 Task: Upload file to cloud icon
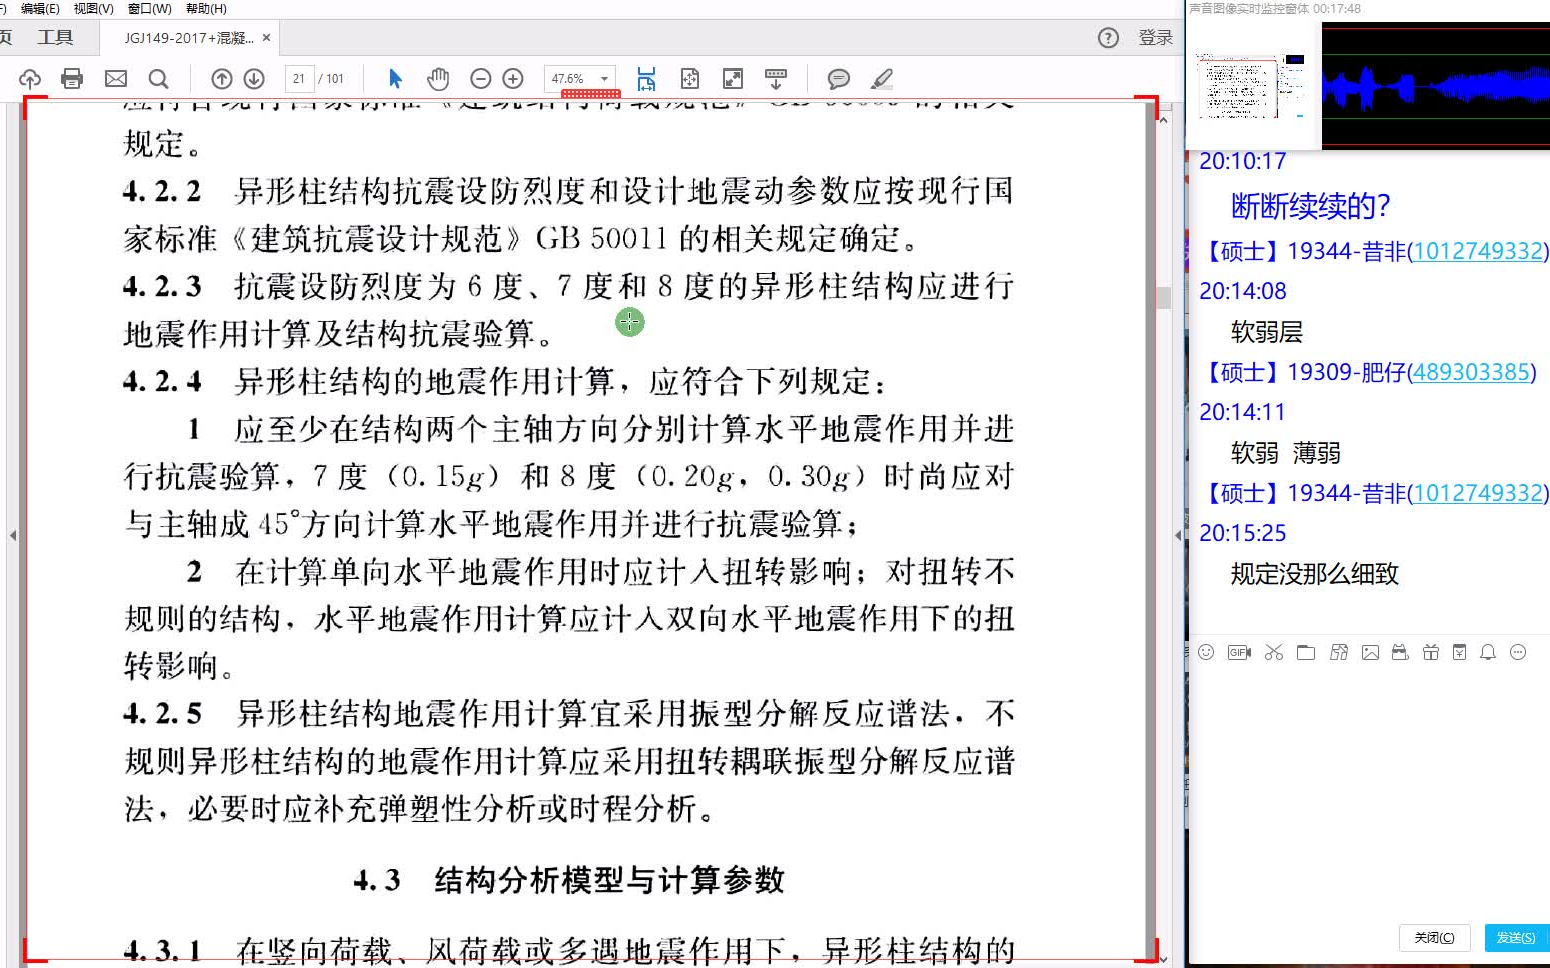[30, 79]
